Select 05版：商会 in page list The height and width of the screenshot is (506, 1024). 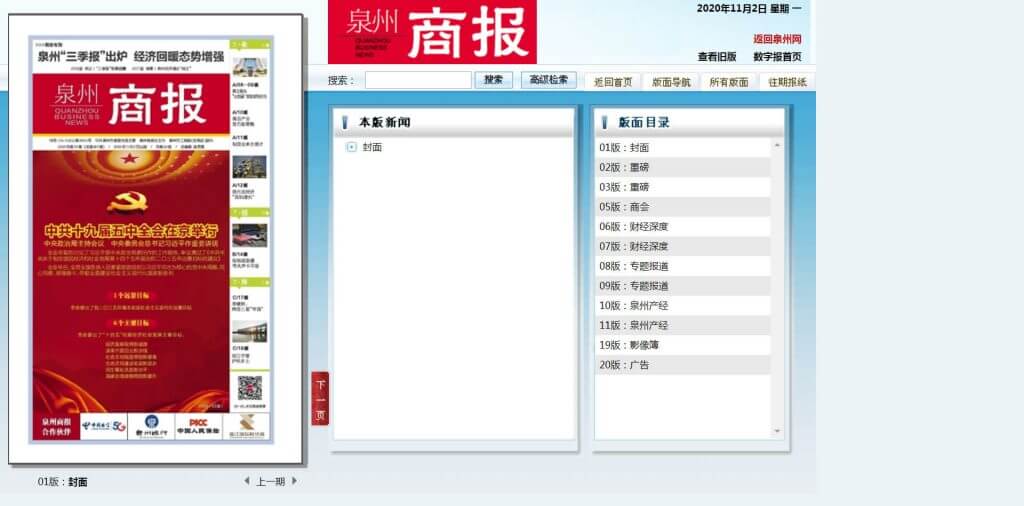coord(683,207)
